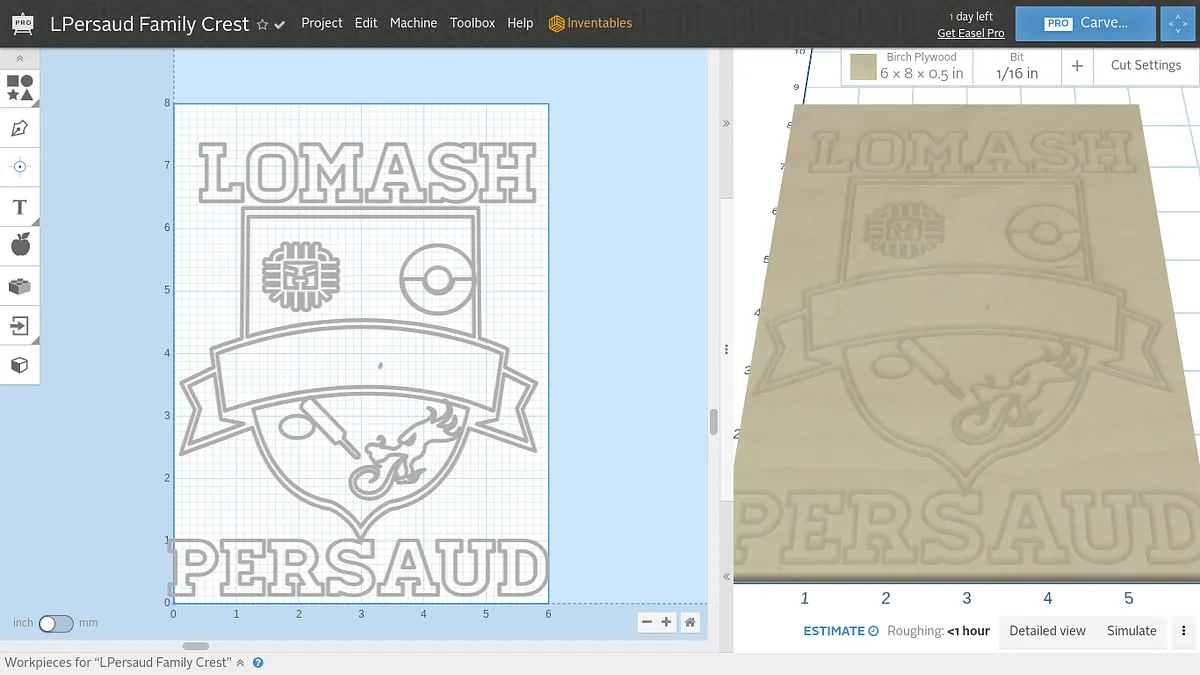Image resolution: width=1200 pixels, height=675 pixels.
Task: Open the Bit 1/16 in selector
Action: coord(1017,66)
